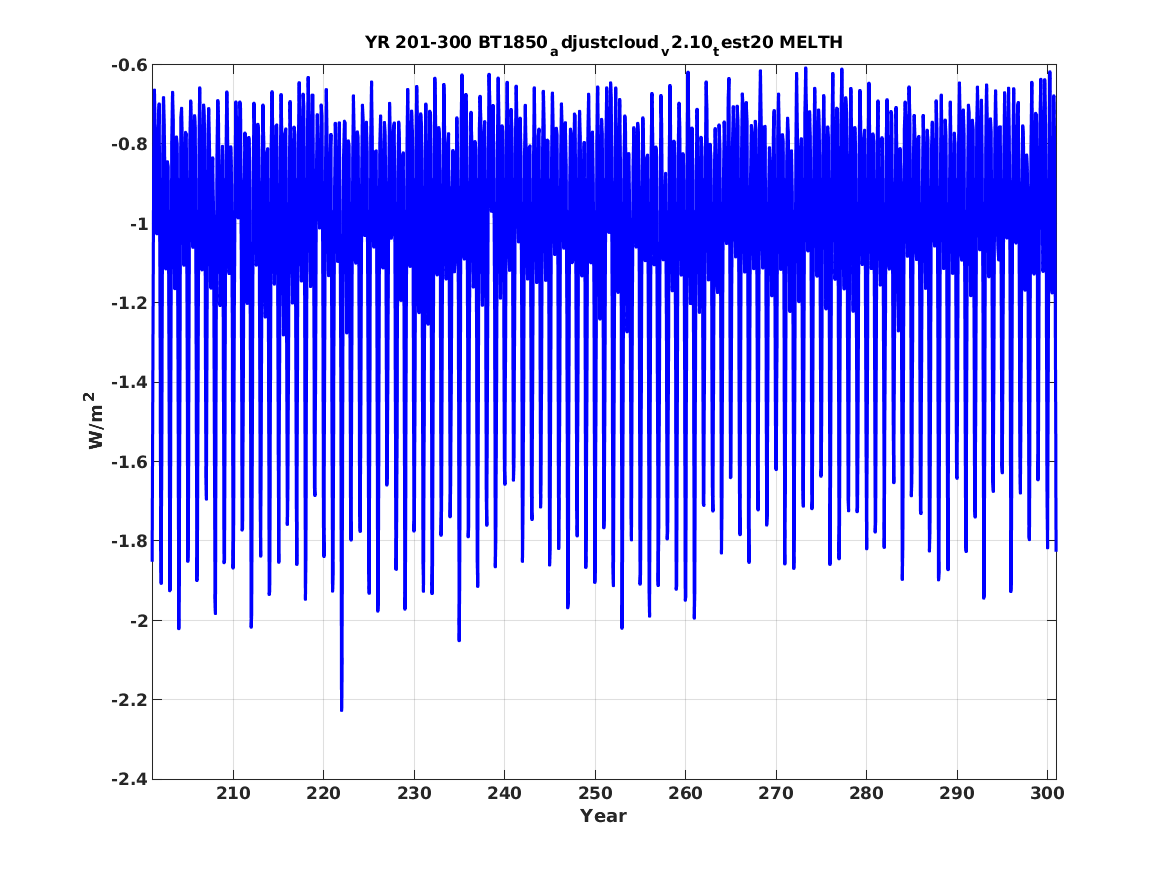
Task: Select x-axis tick label '290'
Action: 956,793
